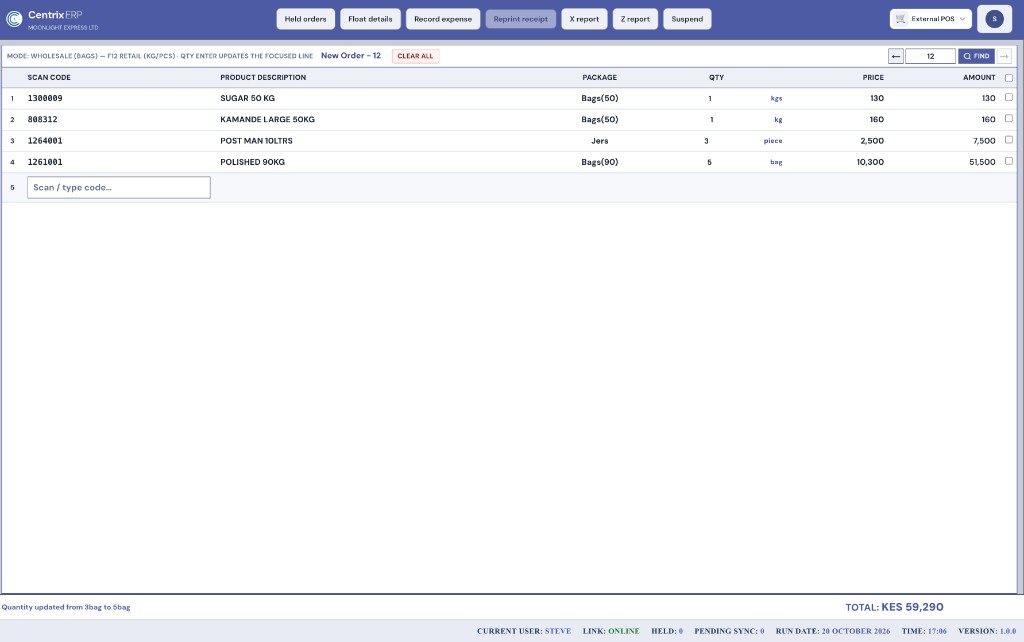Click product POLISHED 90KG
This screenshot has height=642, width=1024.
pyautogui.click(x=252, y=162)
